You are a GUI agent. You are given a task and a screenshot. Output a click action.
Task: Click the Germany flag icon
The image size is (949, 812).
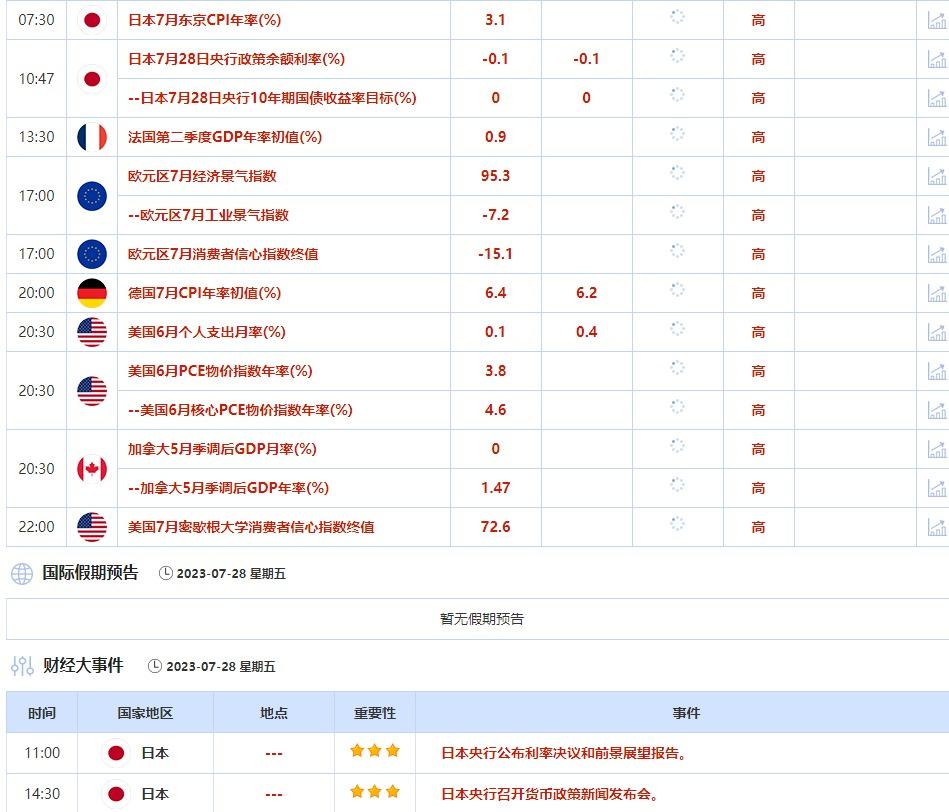pyautogui.click(x=92, y=293)
